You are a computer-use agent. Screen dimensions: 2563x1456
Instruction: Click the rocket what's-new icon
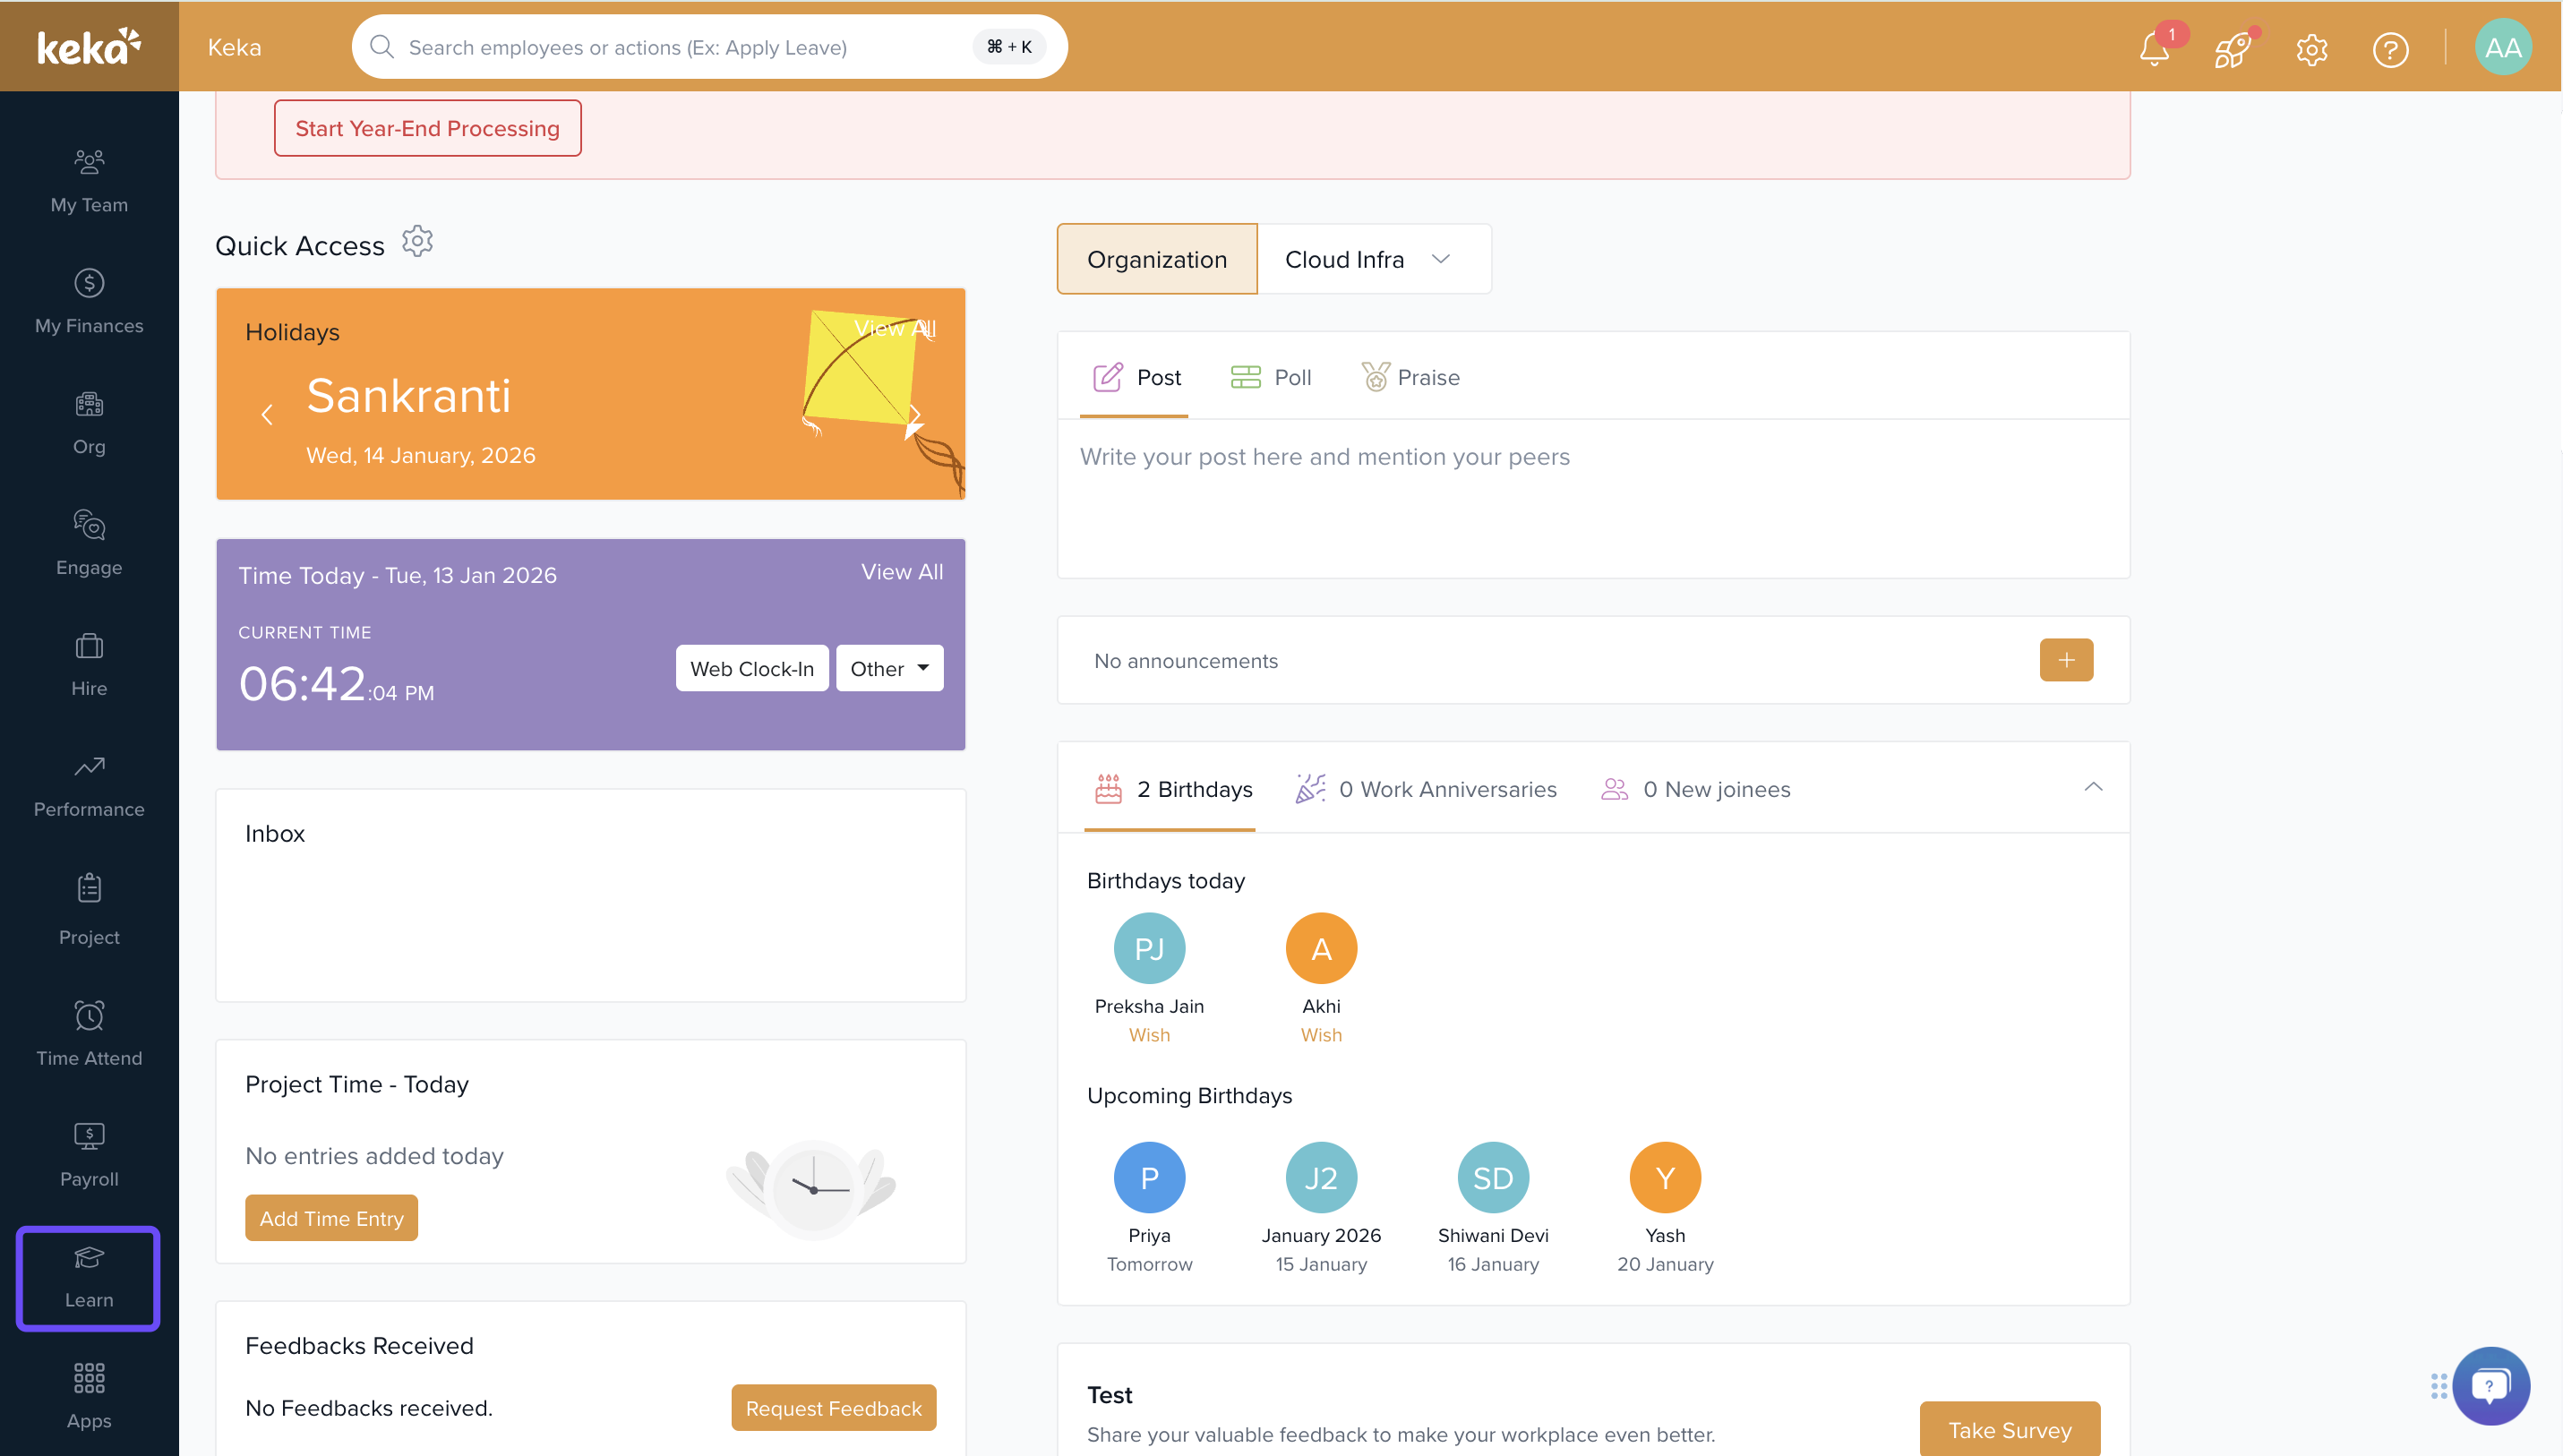click(x=2232, y=49)
